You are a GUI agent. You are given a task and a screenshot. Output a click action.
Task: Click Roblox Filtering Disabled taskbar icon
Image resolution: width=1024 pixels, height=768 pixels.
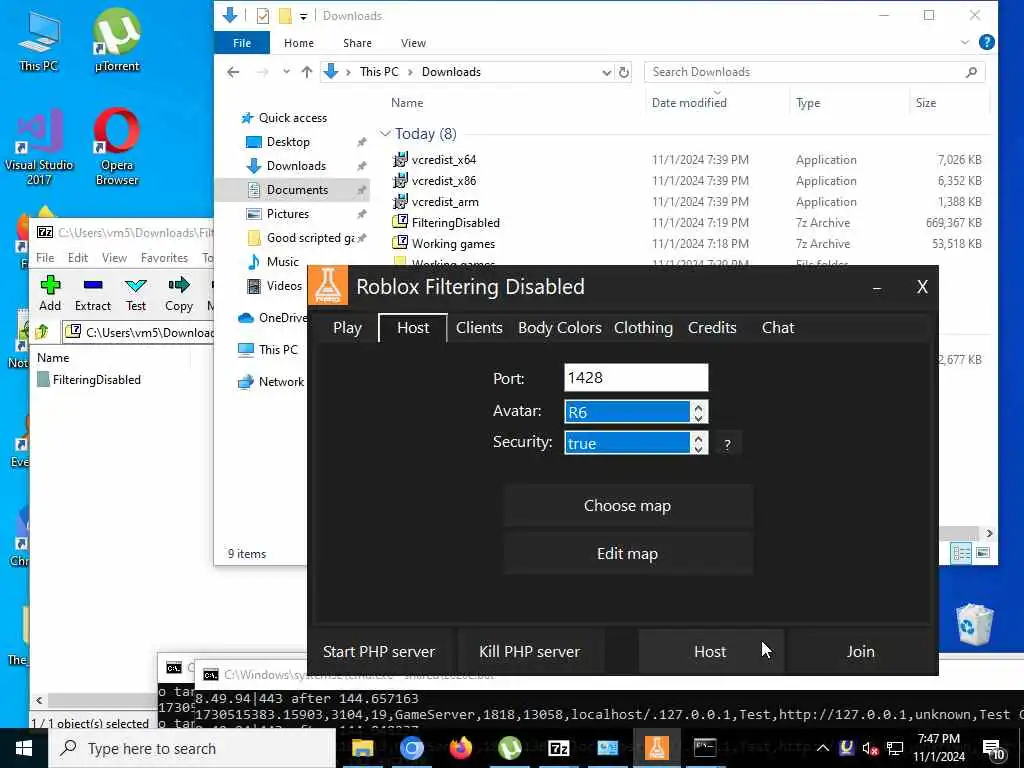tap(656, 748)
